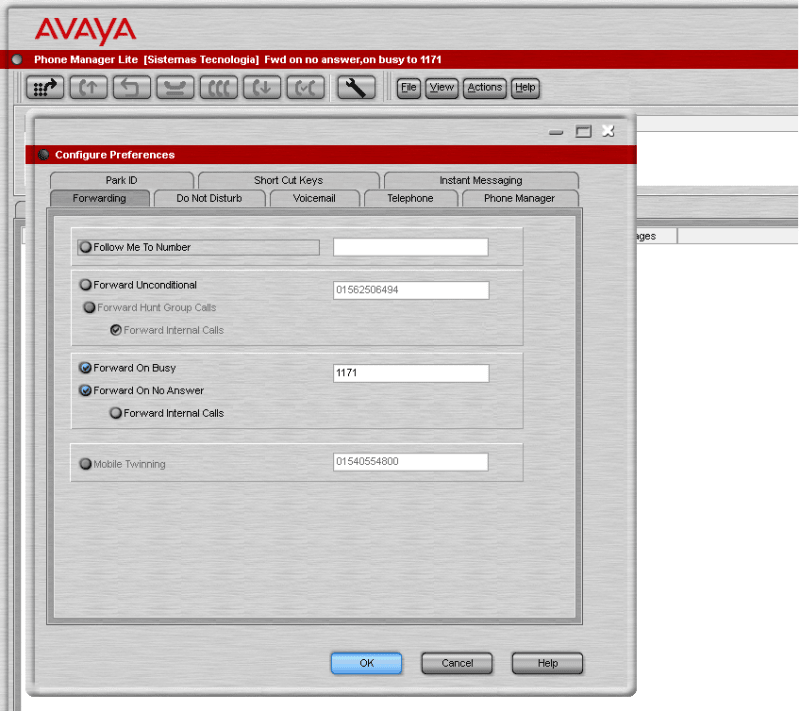Click the Cancel button
This screenshot has width=800, height=711.
point(457,663)
